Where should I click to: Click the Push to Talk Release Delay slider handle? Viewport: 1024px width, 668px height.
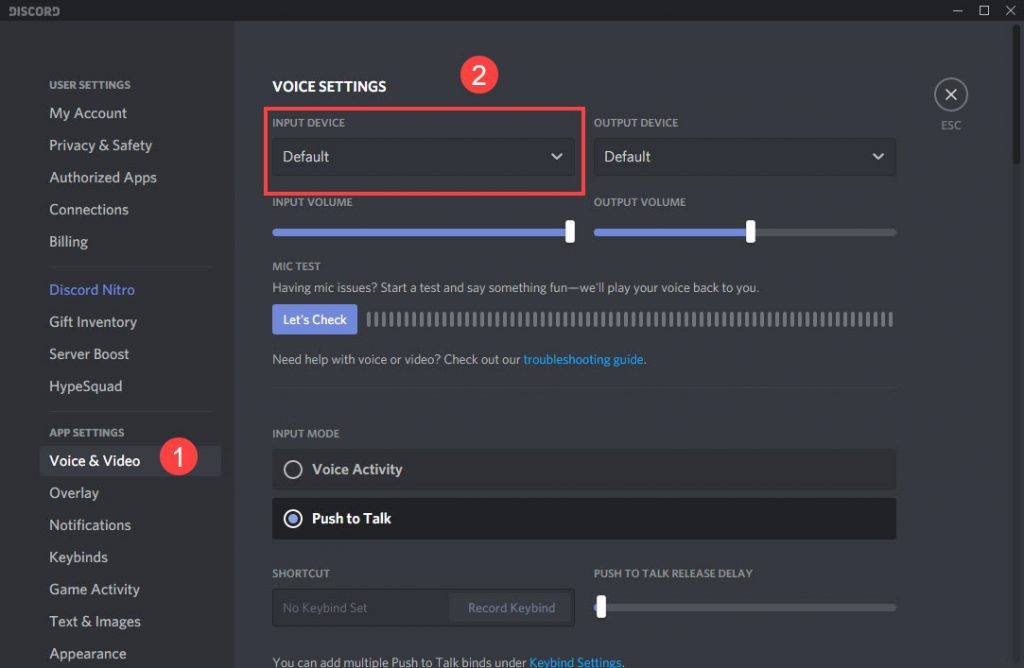point(601,606)
